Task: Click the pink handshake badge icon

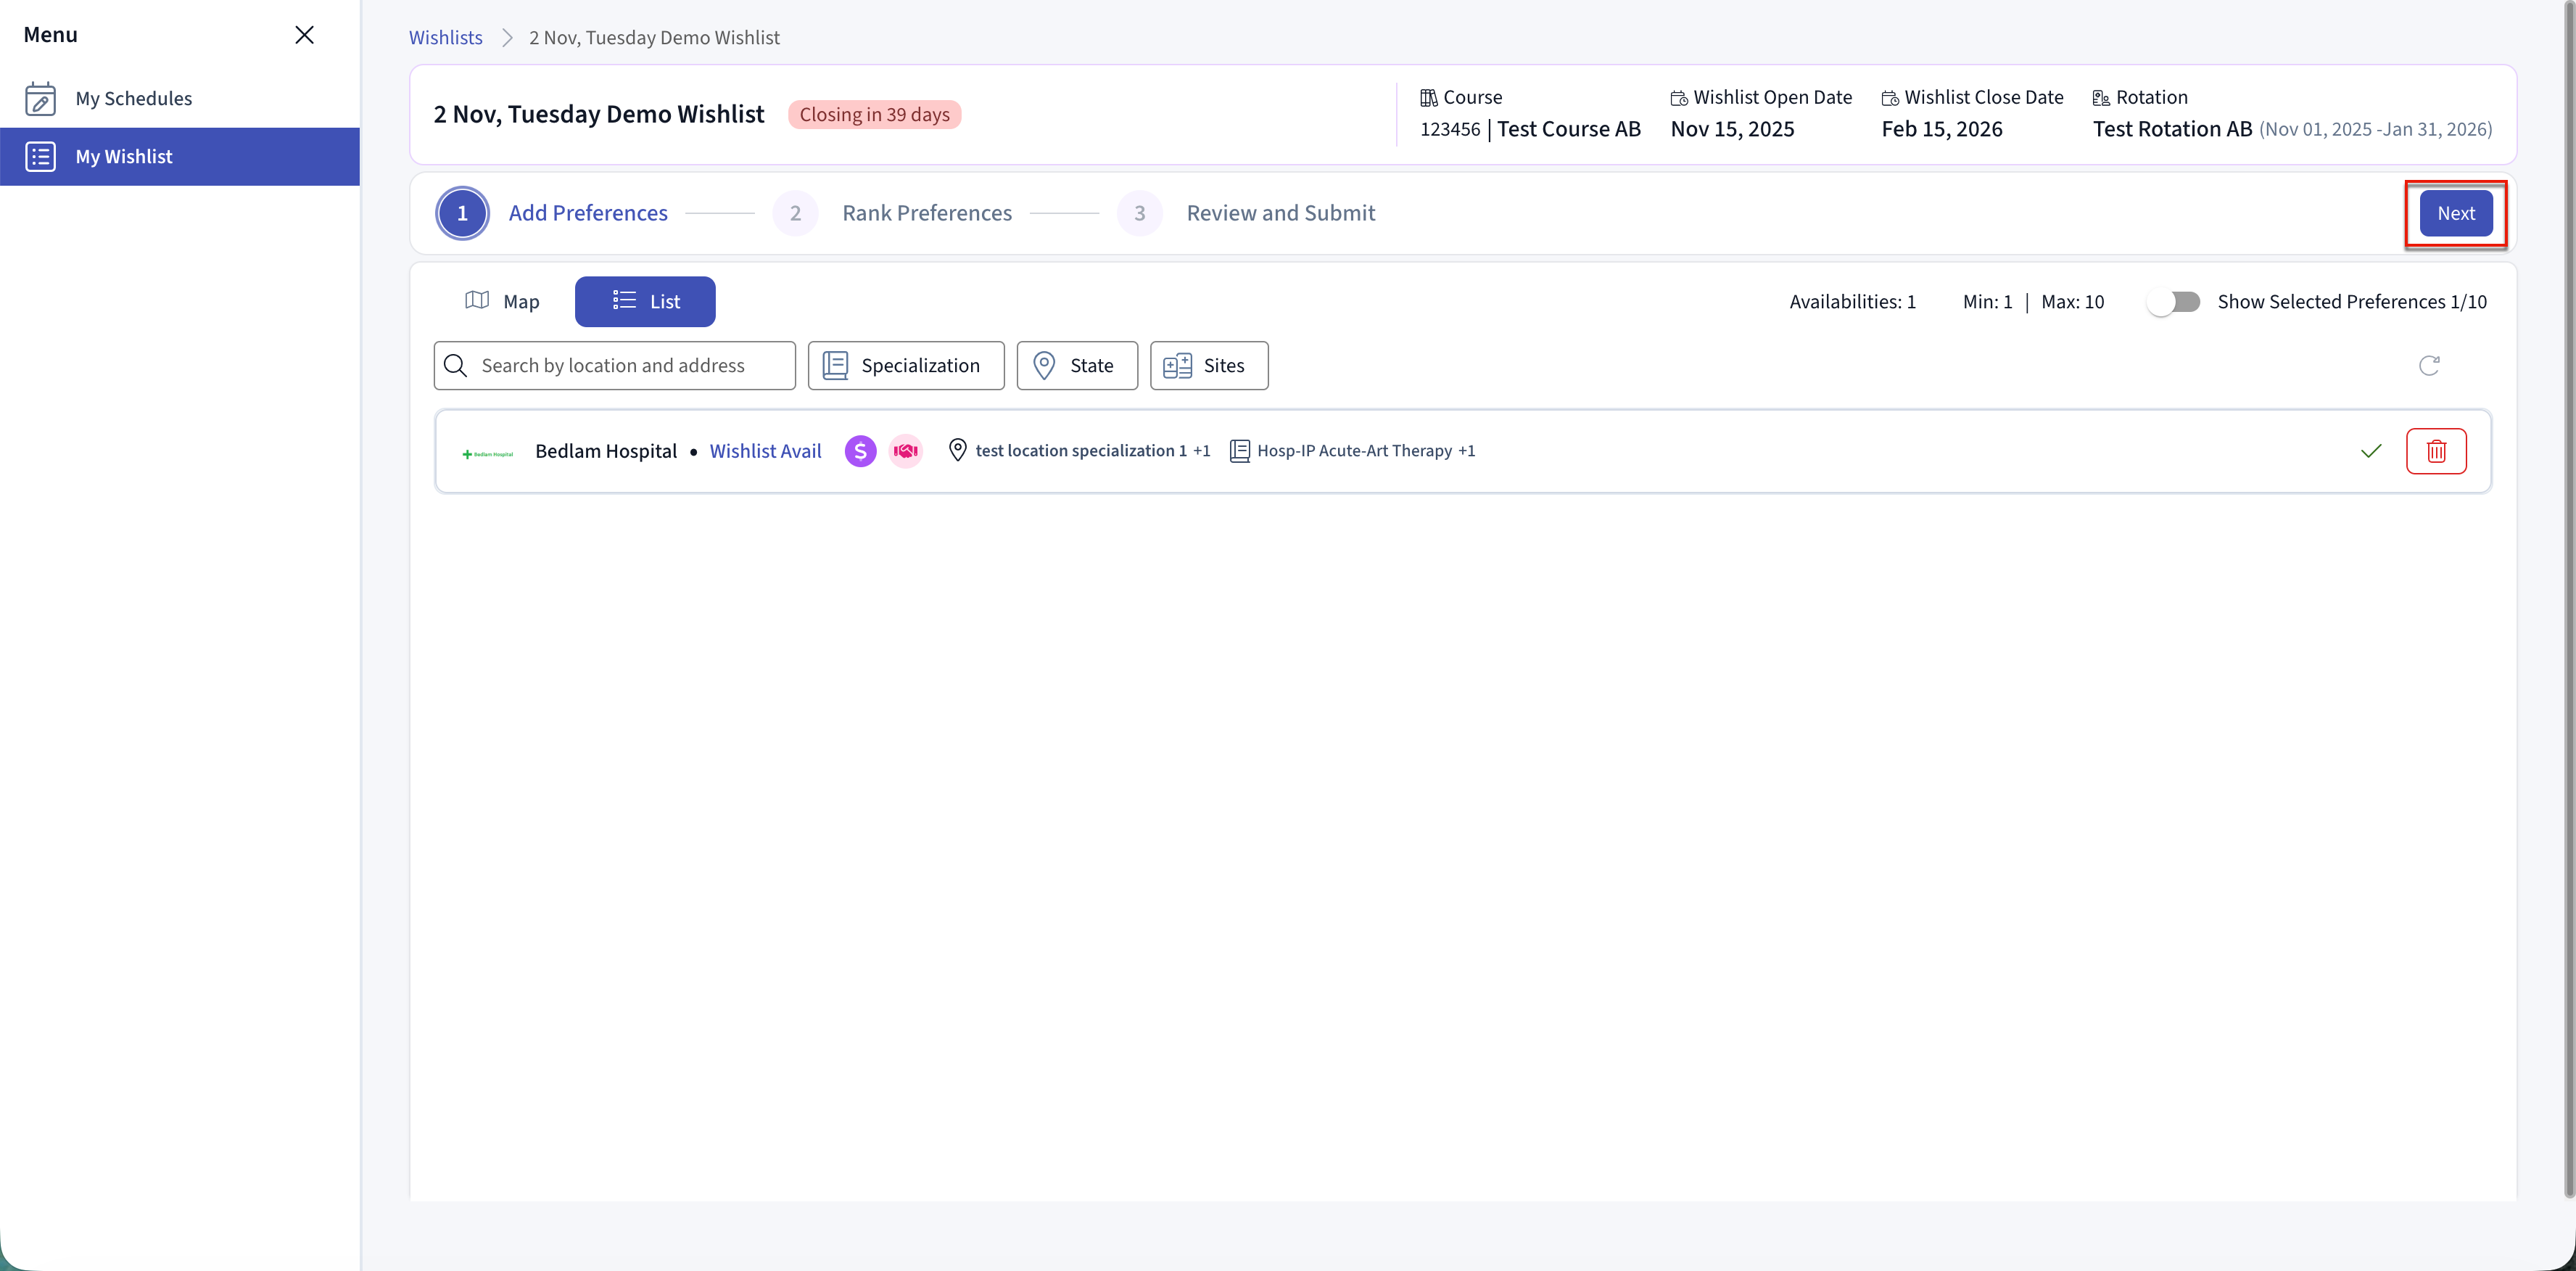Action: coord(905,451)
